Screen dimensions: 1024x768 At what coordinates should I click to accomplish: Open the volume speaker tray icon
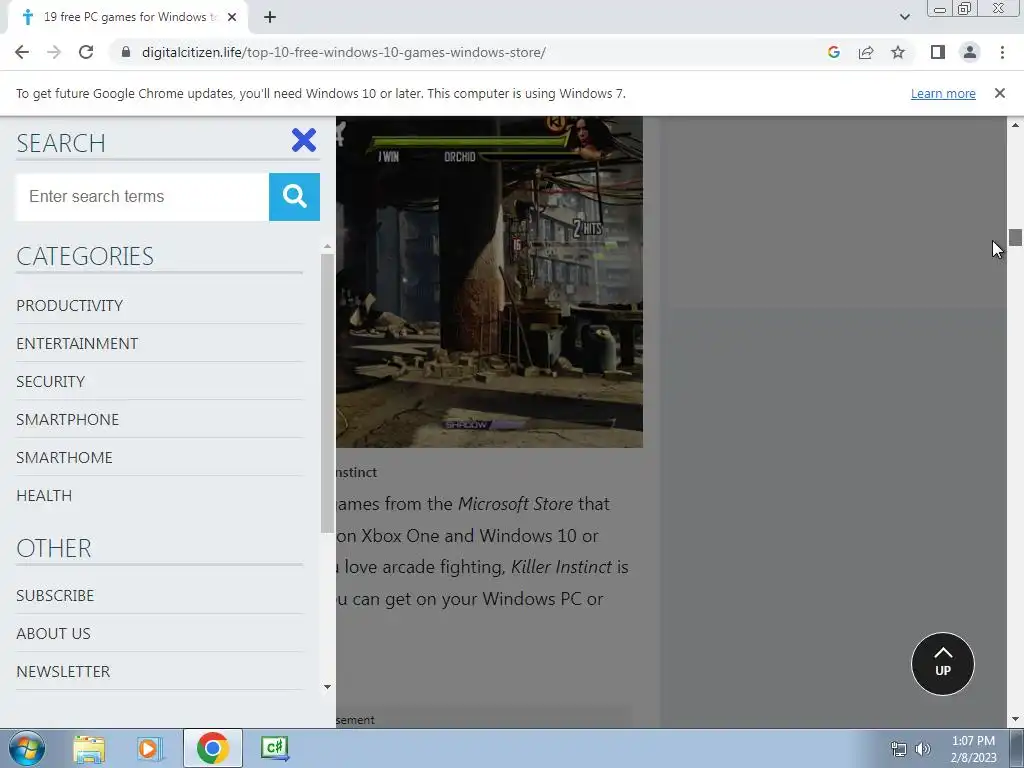[922, 749]
